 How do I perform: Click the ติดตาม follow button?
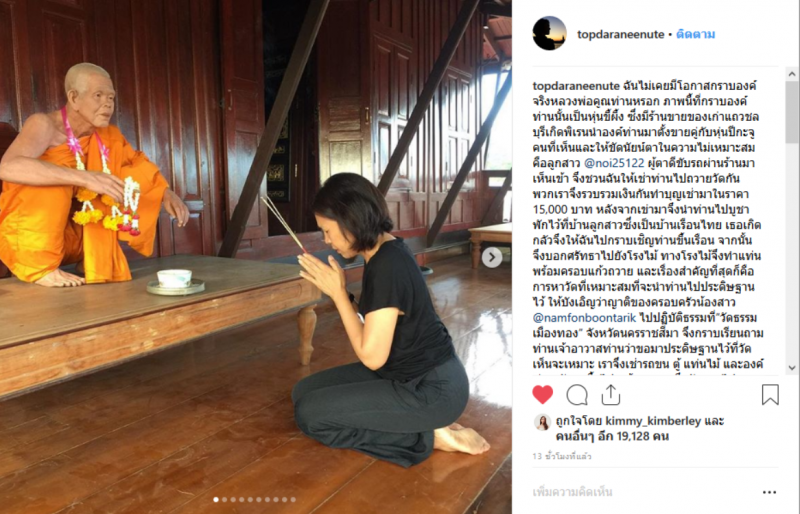[x=695, y=34]
